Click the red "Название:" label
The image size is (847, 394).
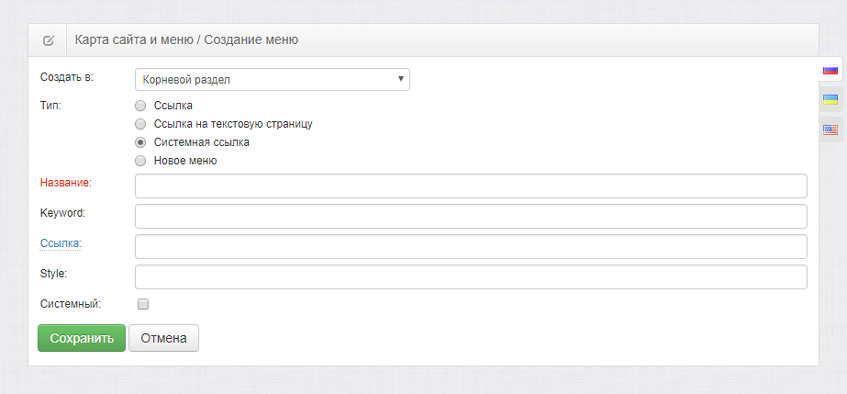pos(66,183)
